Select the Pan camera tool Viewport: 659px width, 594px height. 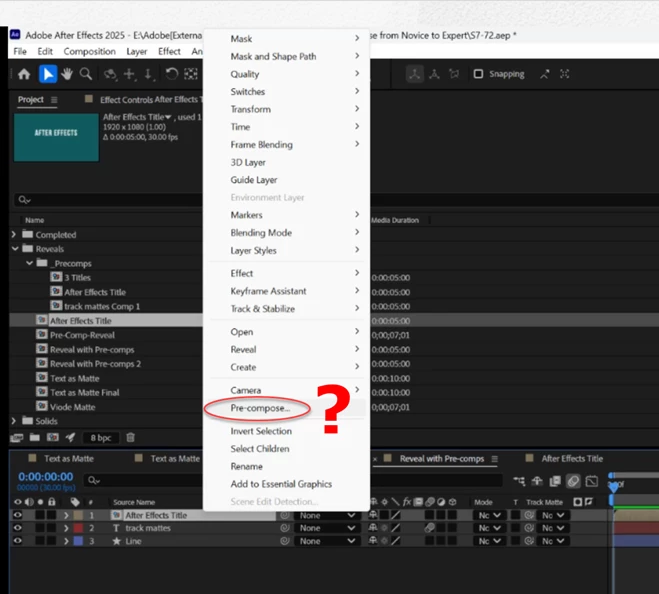click(x=129, y=74)
